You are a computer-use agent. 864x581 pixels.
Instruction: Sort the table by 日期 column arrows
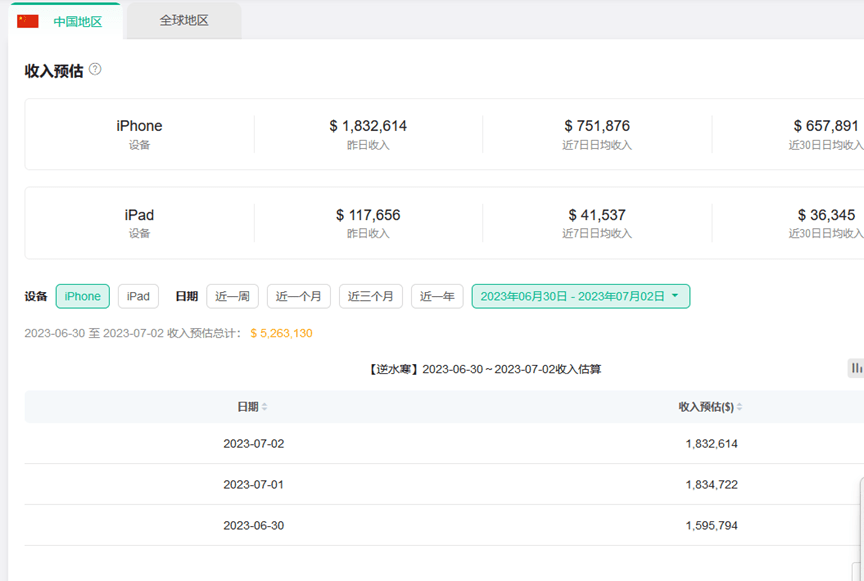(264, 407)
